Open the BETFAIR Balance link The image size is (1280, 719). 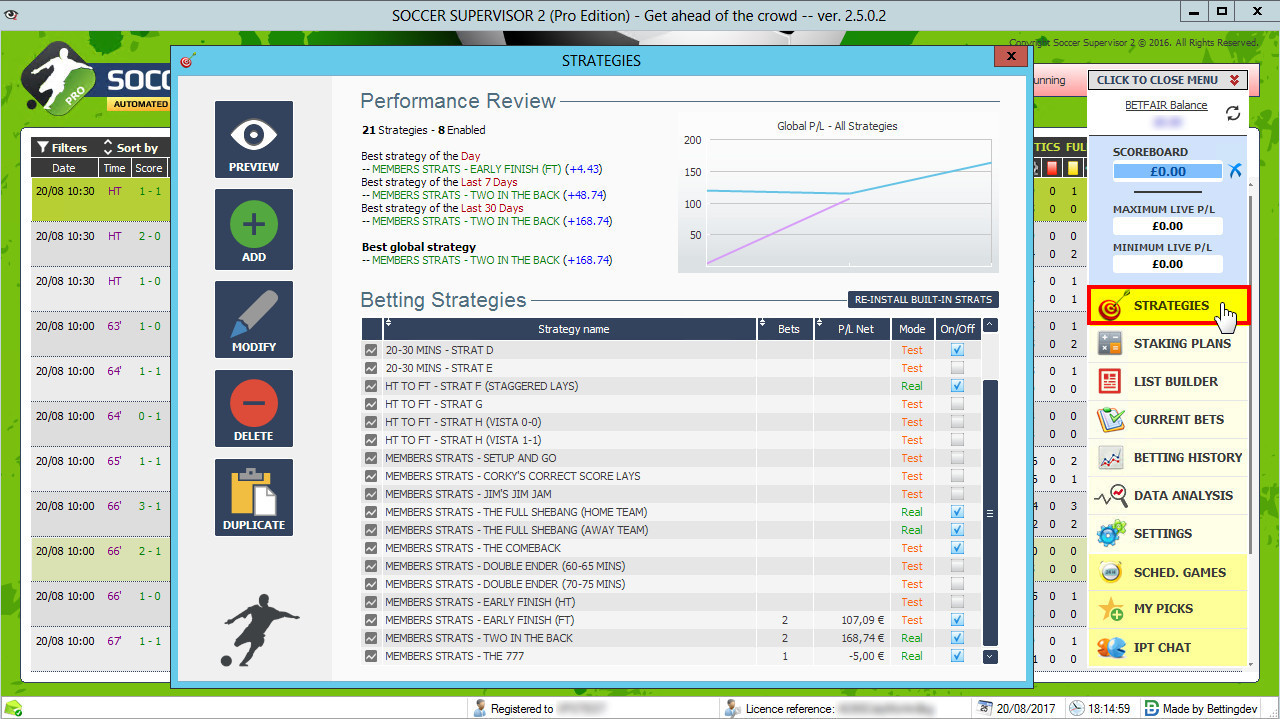(x=1166, y=105)
